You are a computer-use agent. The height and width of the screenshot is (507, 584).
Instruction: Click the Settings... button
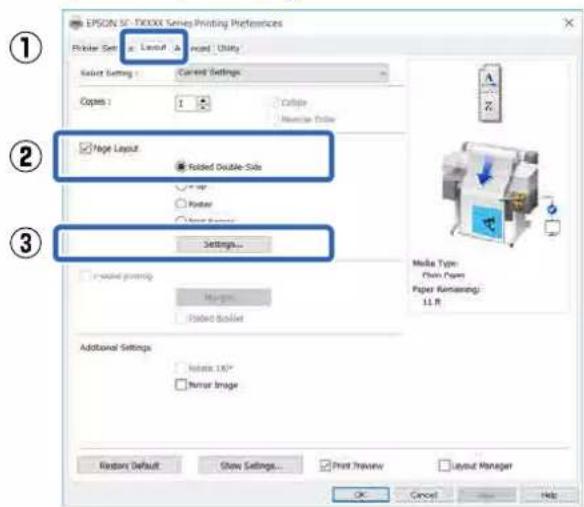coord(223,244)
